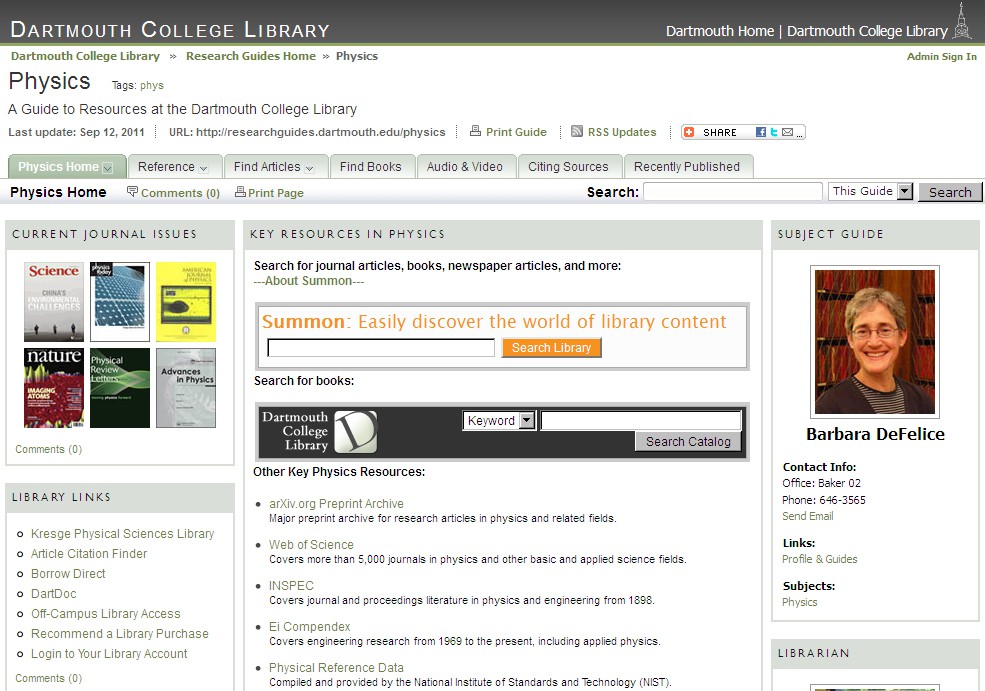The height and width of the screenshot is (691, 986).
Task: Open the Nature journal cover
Action: tap(53, 388)
